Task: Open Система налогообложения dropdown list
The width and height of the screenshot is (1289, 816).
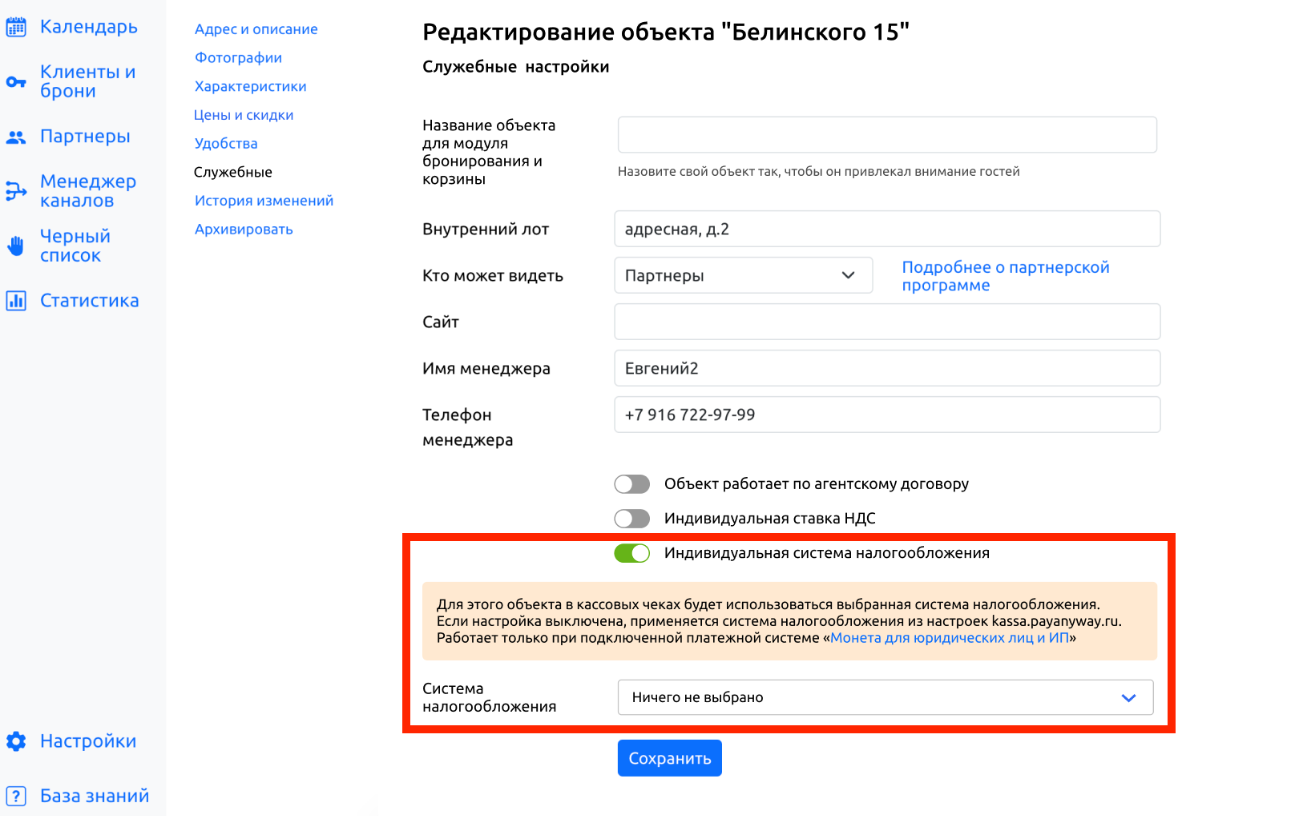Action: (x=885, y=698)
